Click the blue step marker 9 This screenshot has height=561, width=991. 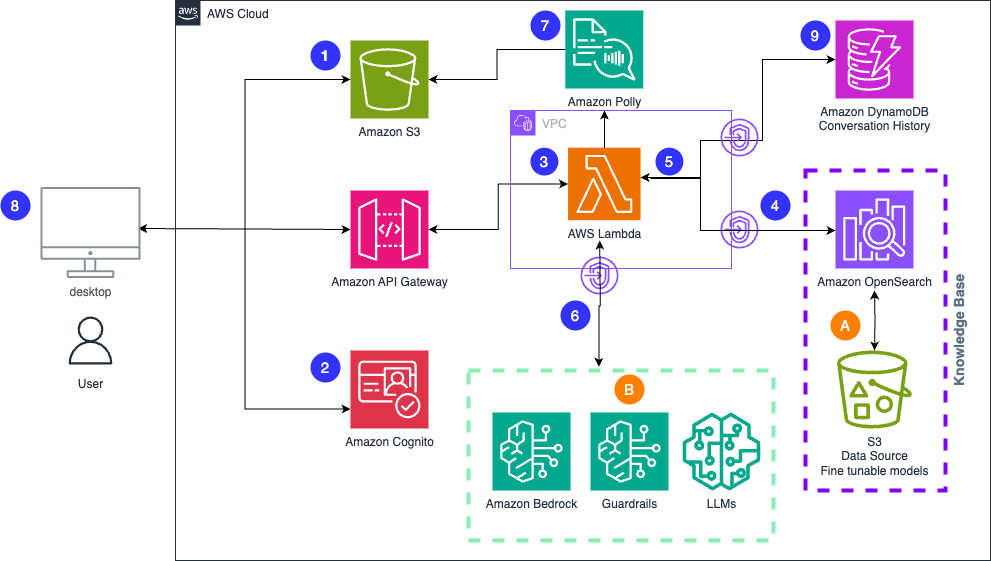click(x=815, y=36)
